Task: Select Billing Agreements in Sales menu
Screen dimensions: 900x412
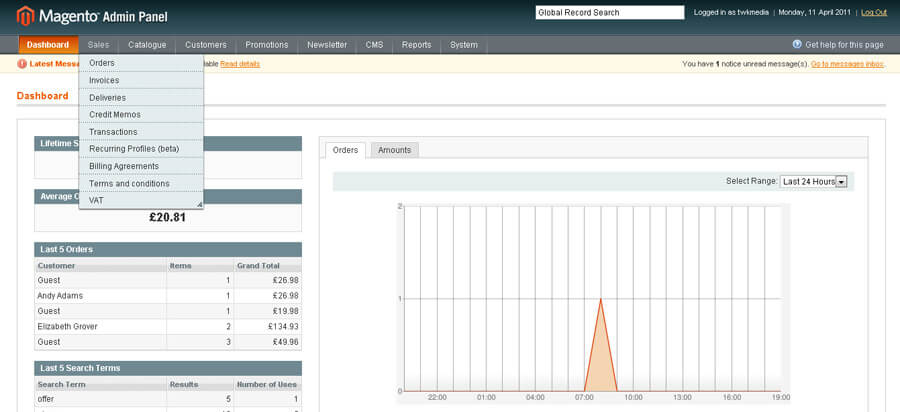Action: (x=141, y=166)
